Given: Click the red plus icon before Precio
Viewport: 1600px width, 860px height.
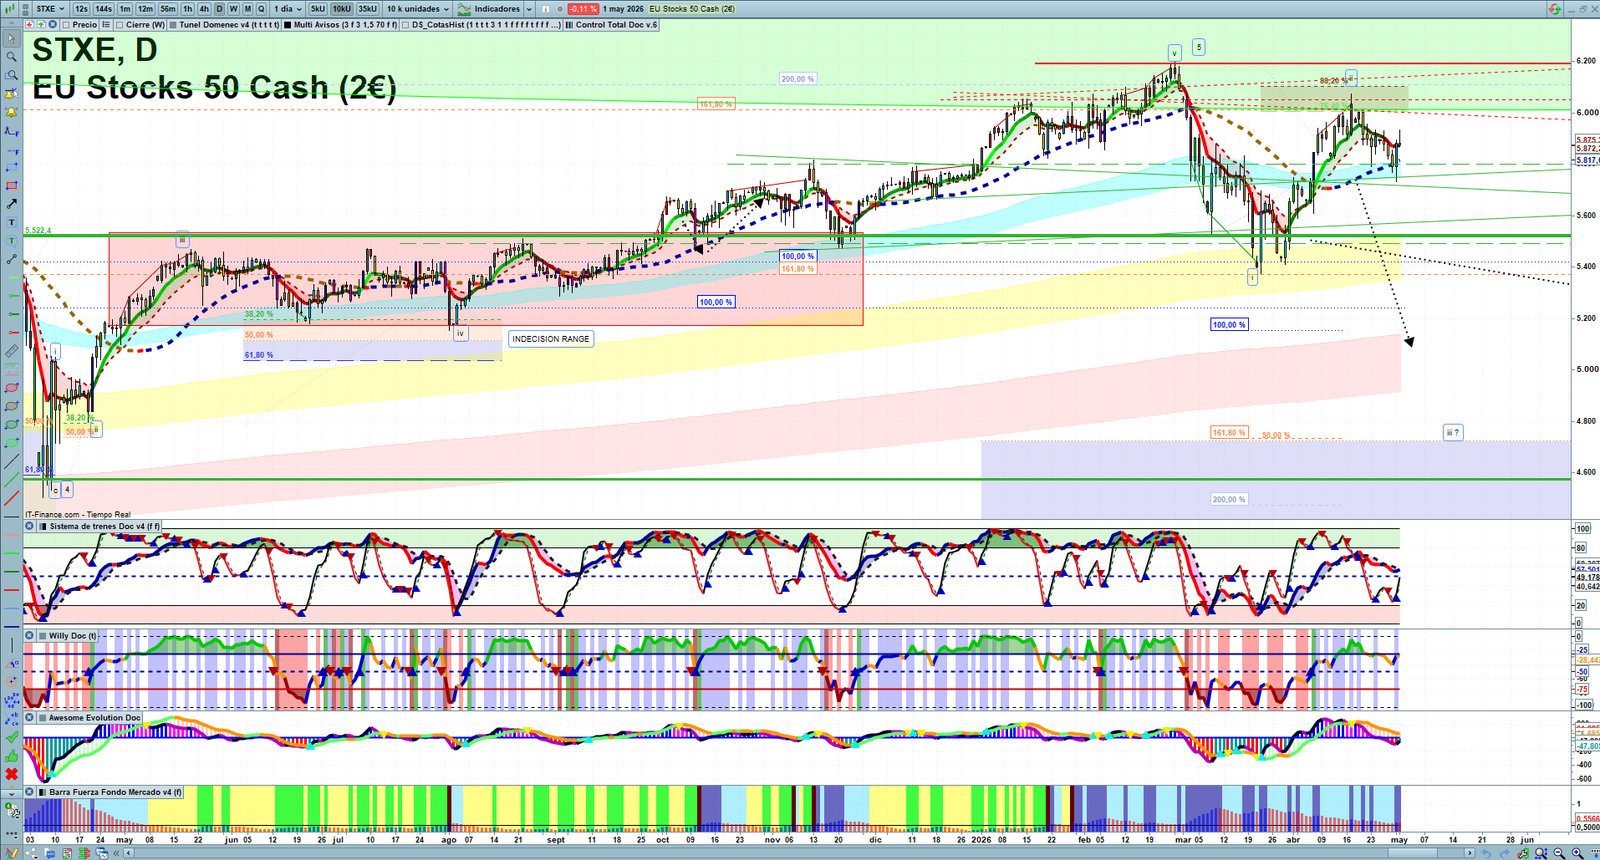Looking at the screenshot, I should click(x=30, y=24).
